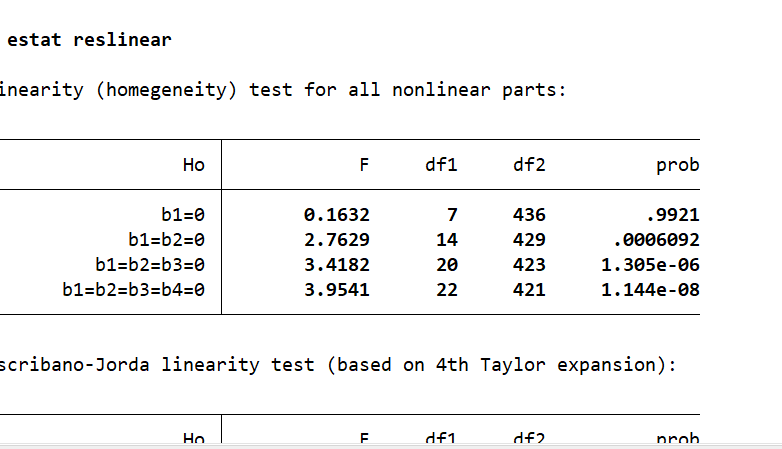This screenshot has height=449, width=782.
Task: Click the probability value 1.144e-08
Action: coord(650,290)
